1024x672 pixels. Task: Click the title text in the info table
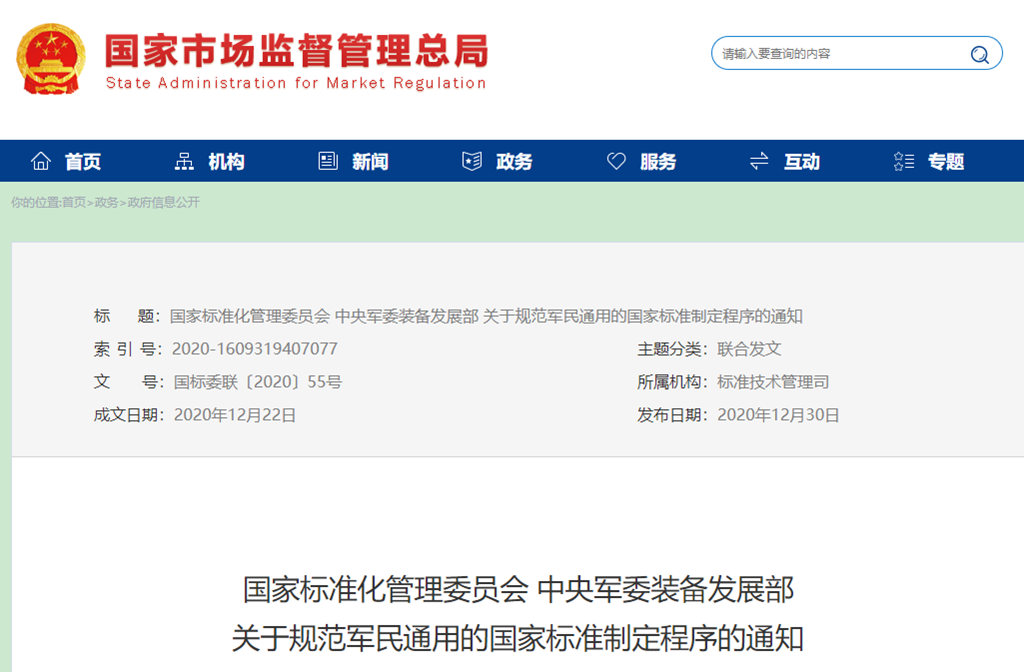[486, 316]
